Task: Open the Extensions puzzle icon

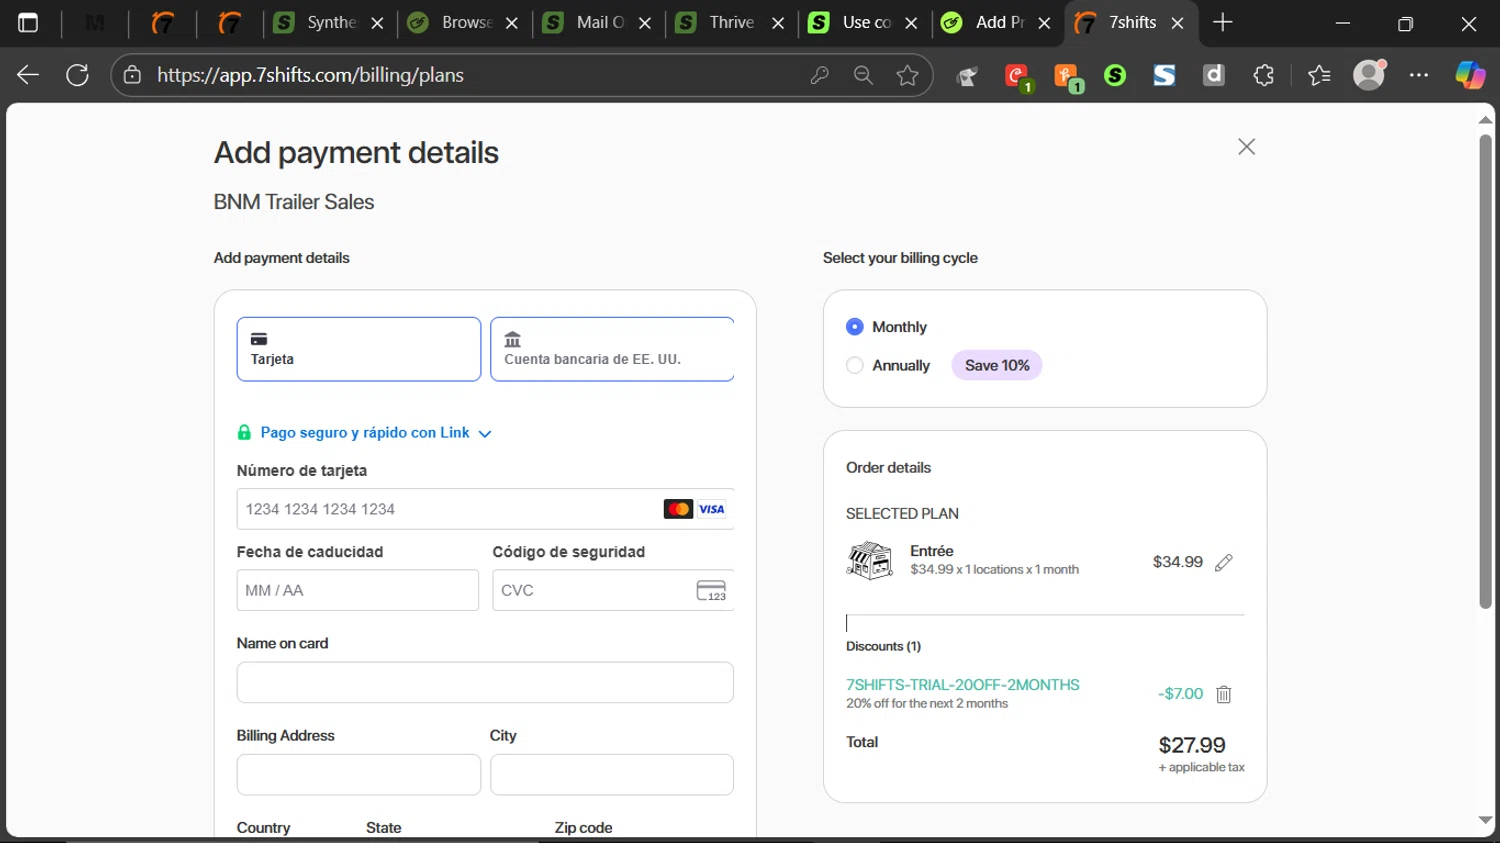Action: click(1263, 75)
